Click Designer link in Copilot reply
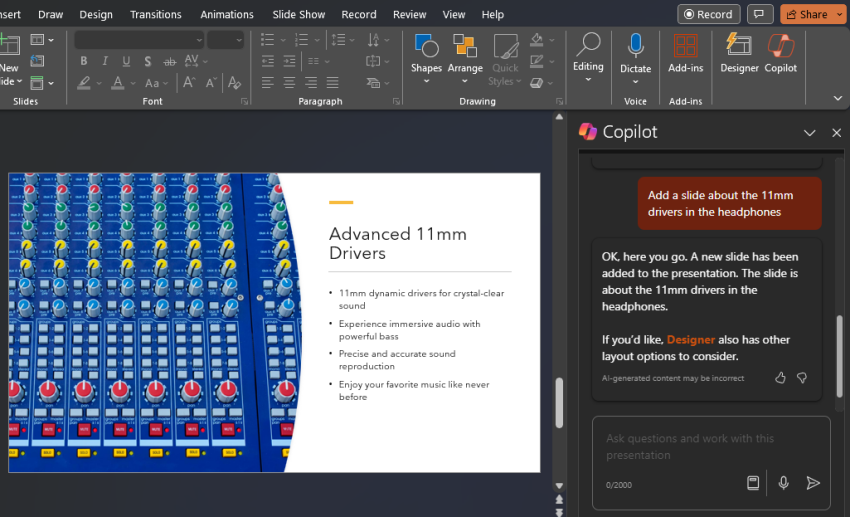This screenshot has height=517, width=850. [x=691, y=340]
